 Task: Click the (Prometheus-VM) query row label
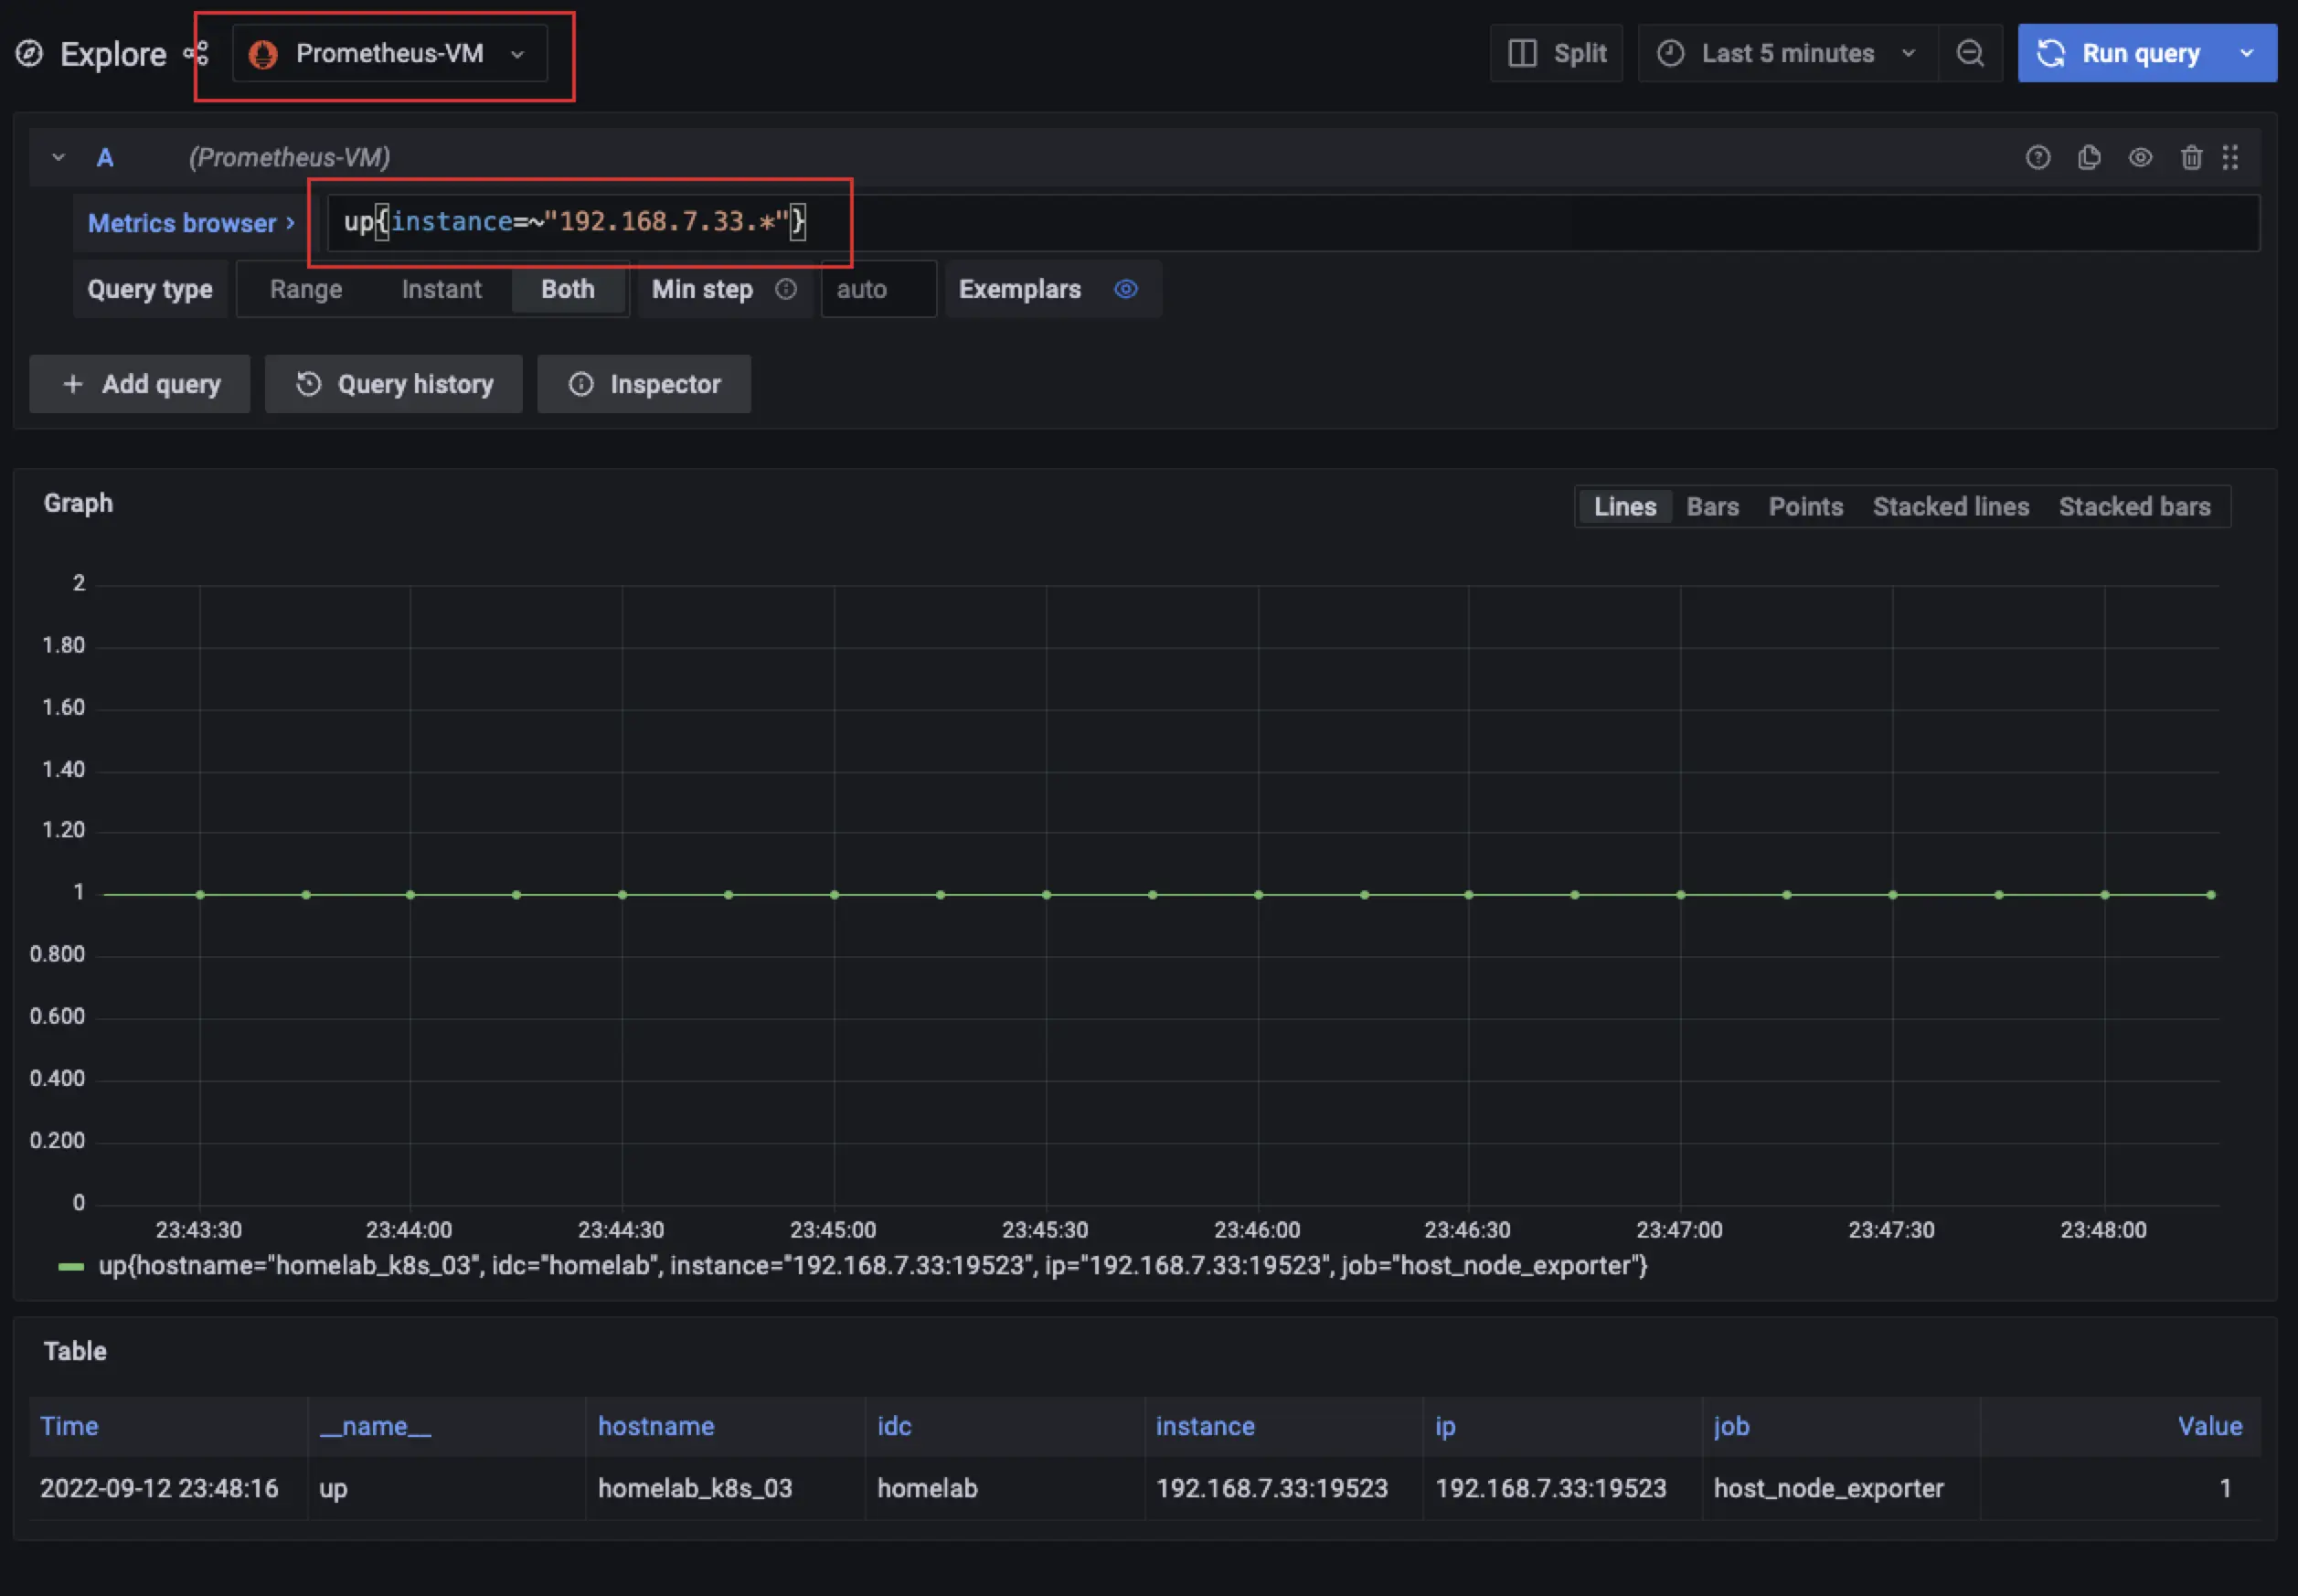(x=289, y=157)
